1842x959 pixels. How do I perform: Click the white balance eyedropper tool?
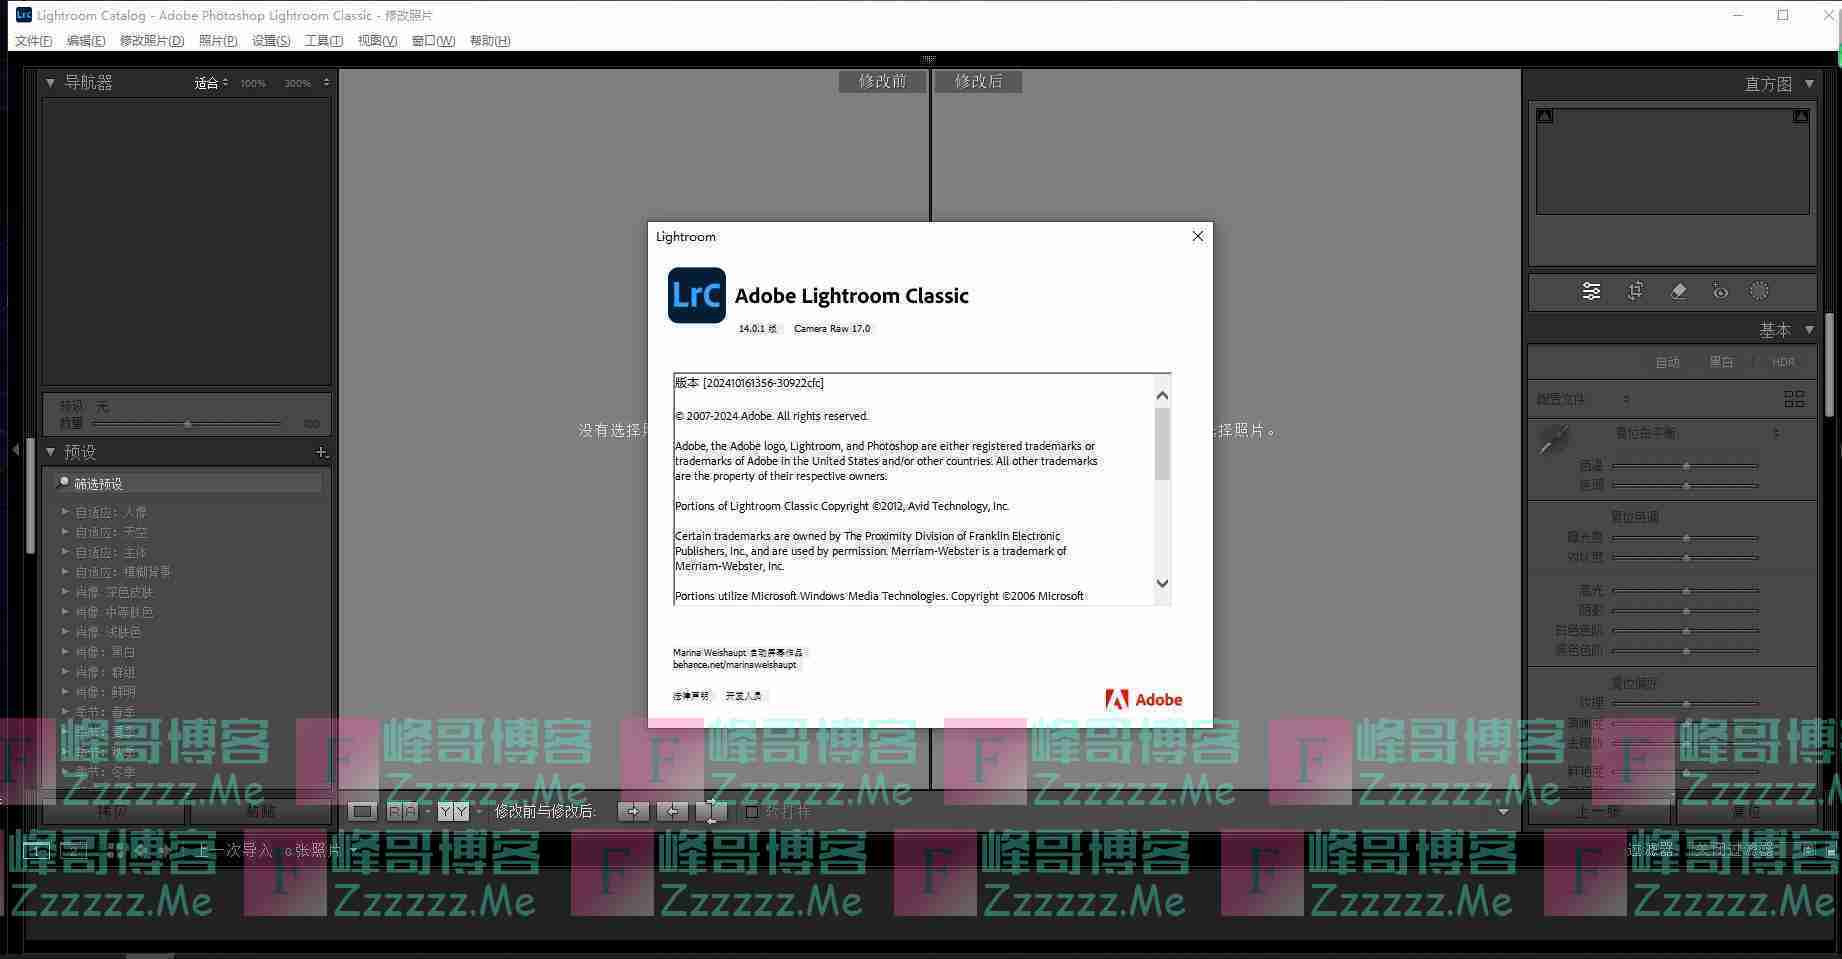[1554, 439]
